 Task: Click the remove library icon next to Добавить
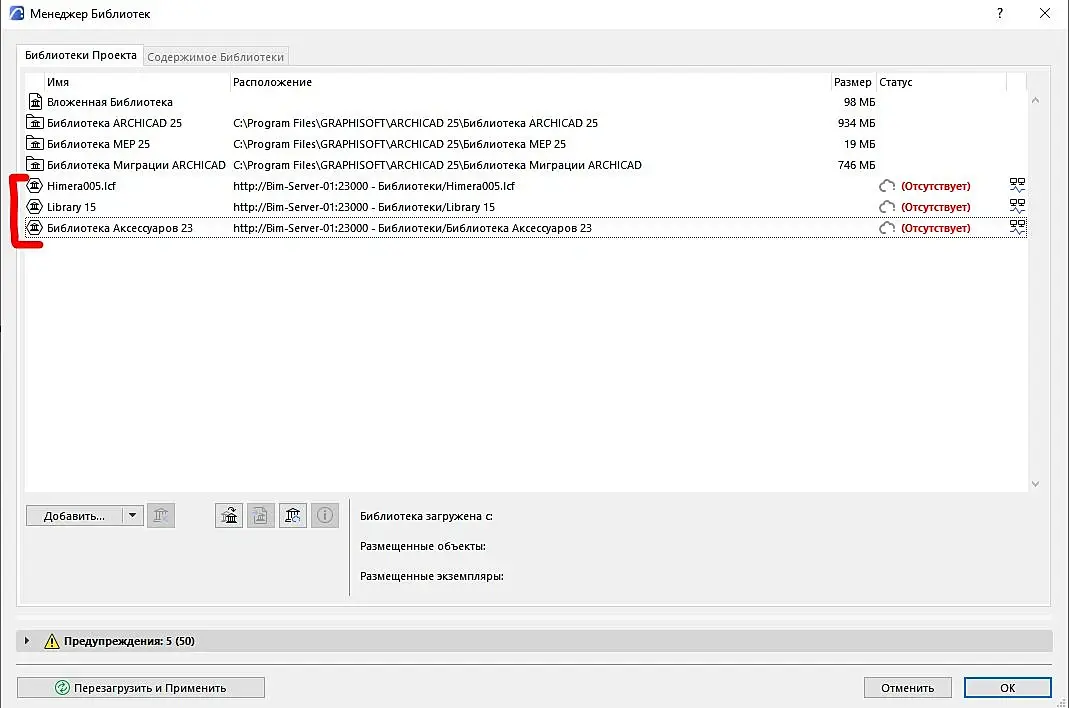(161, 515)
